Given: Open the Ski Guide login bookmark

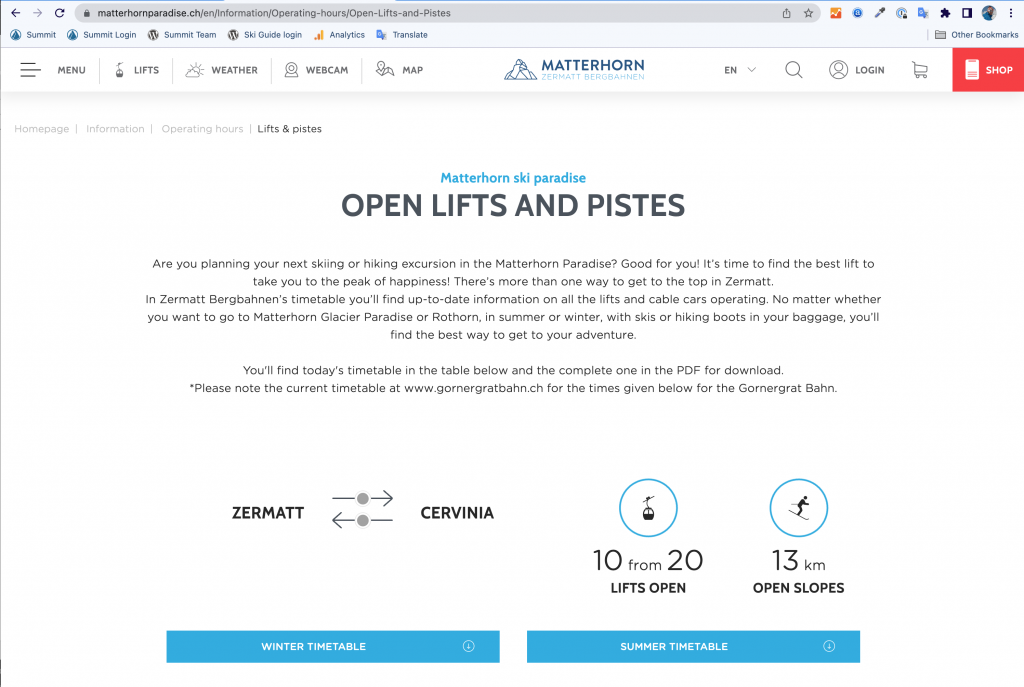Looking at the screenshot, I should (265, 35).
